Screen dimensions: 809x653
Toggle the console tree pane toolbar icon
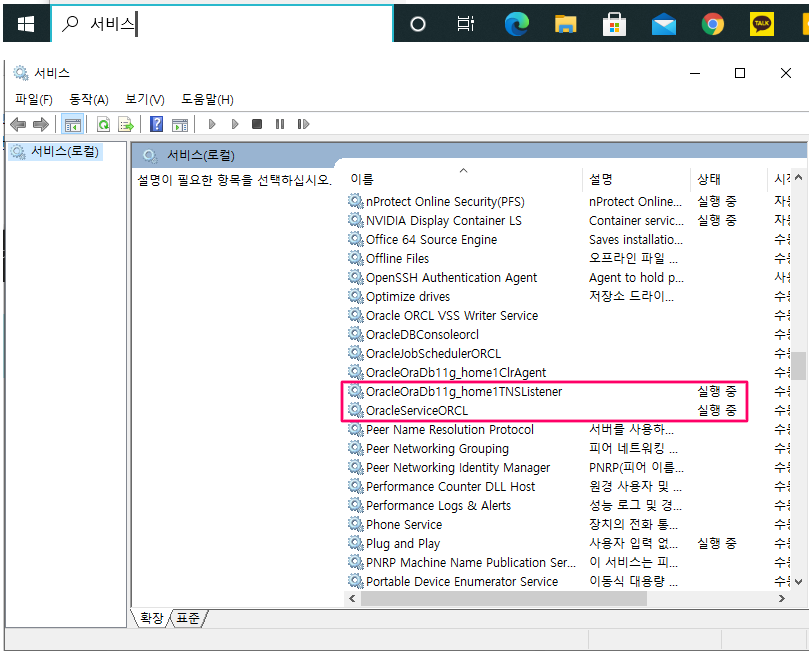(x=72, y=124)
